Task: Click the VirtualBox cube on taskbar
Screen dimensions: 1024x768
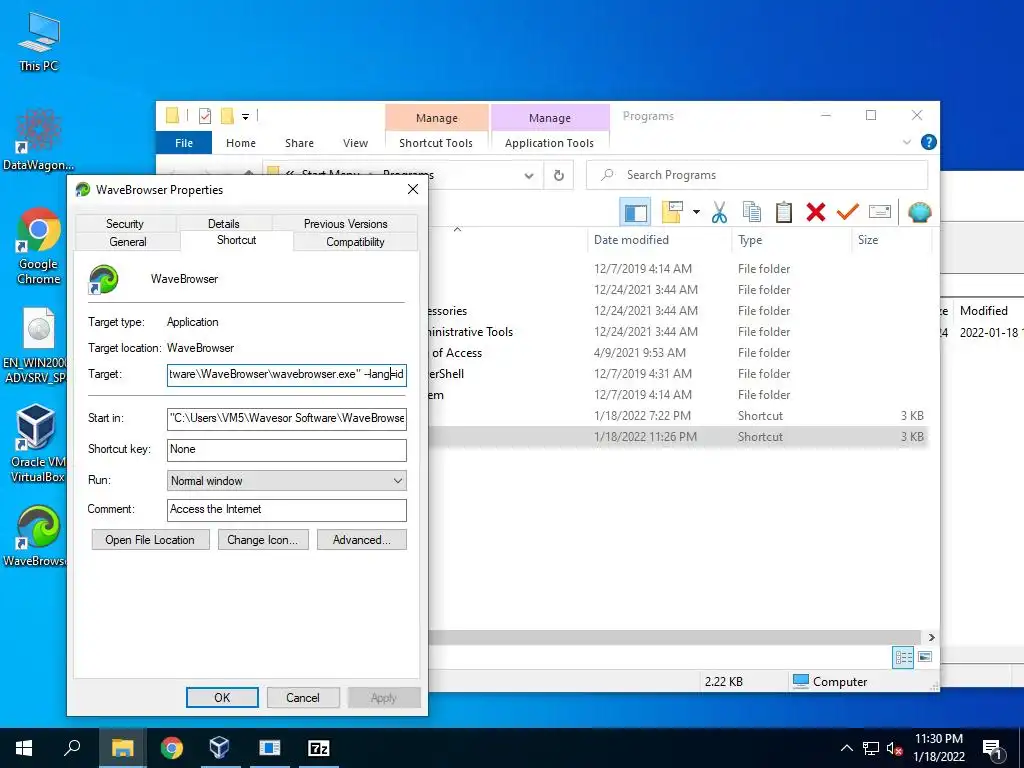Action: [219, 748]
